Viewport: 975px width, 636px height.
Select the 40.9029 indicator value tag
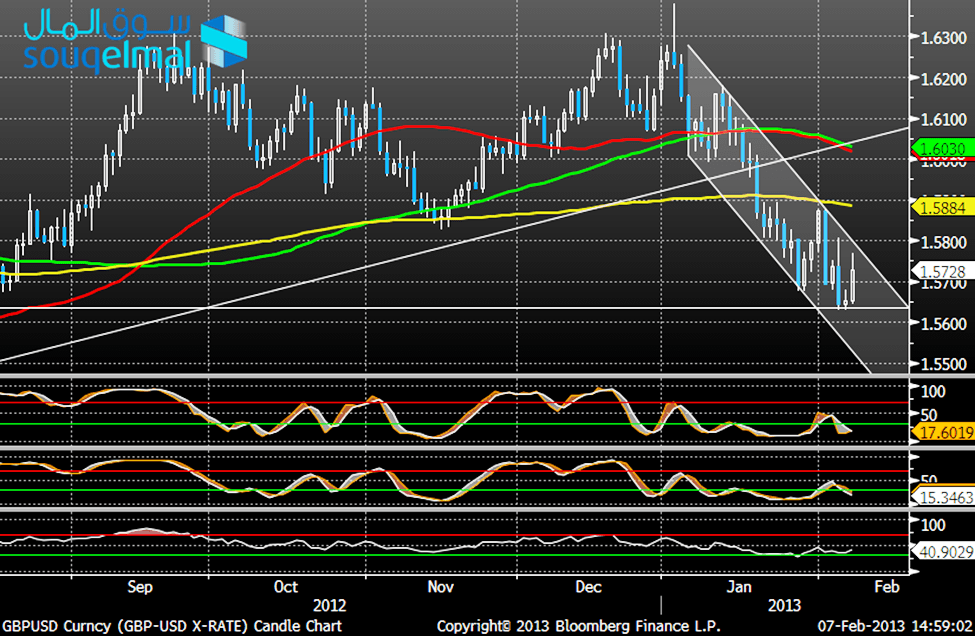click(x=942, y=551)
